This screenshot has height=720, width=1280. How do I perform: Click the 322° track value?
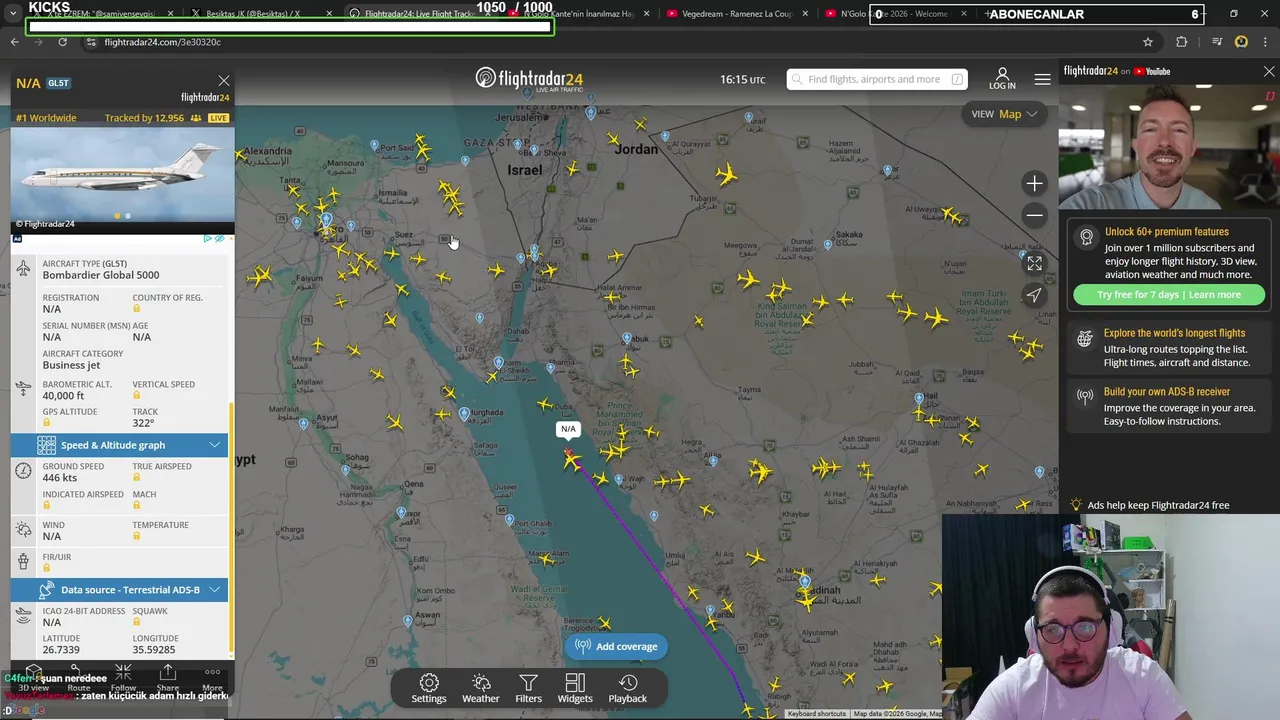coord(144,423)
